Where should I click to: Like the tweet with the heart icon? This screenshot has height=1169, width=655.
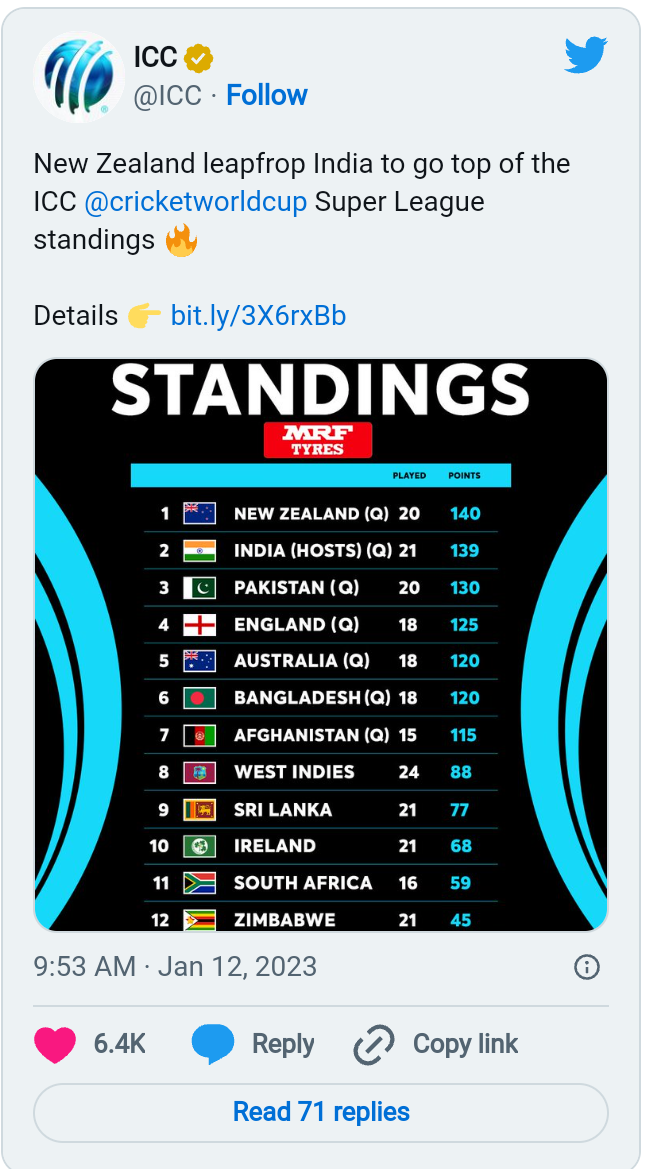tap(55, 1044)
